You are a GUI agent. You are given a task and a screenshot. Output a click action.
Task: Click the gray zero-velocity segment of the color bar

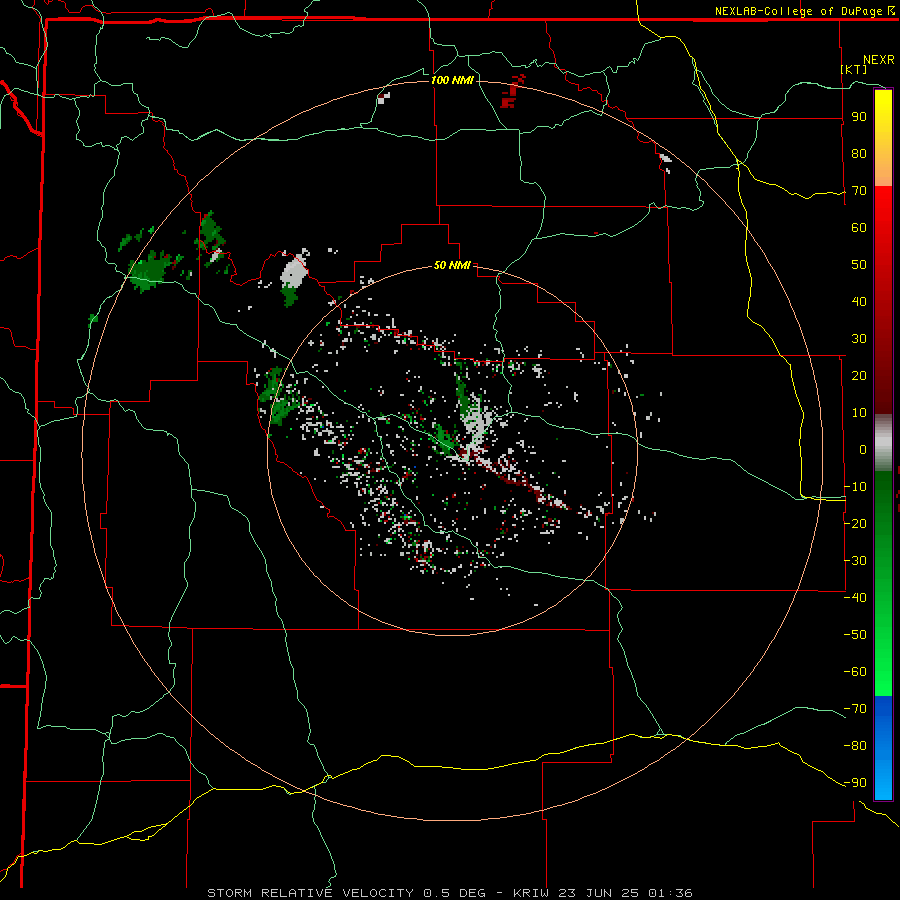pyautogui.click(x=883, y=443)
